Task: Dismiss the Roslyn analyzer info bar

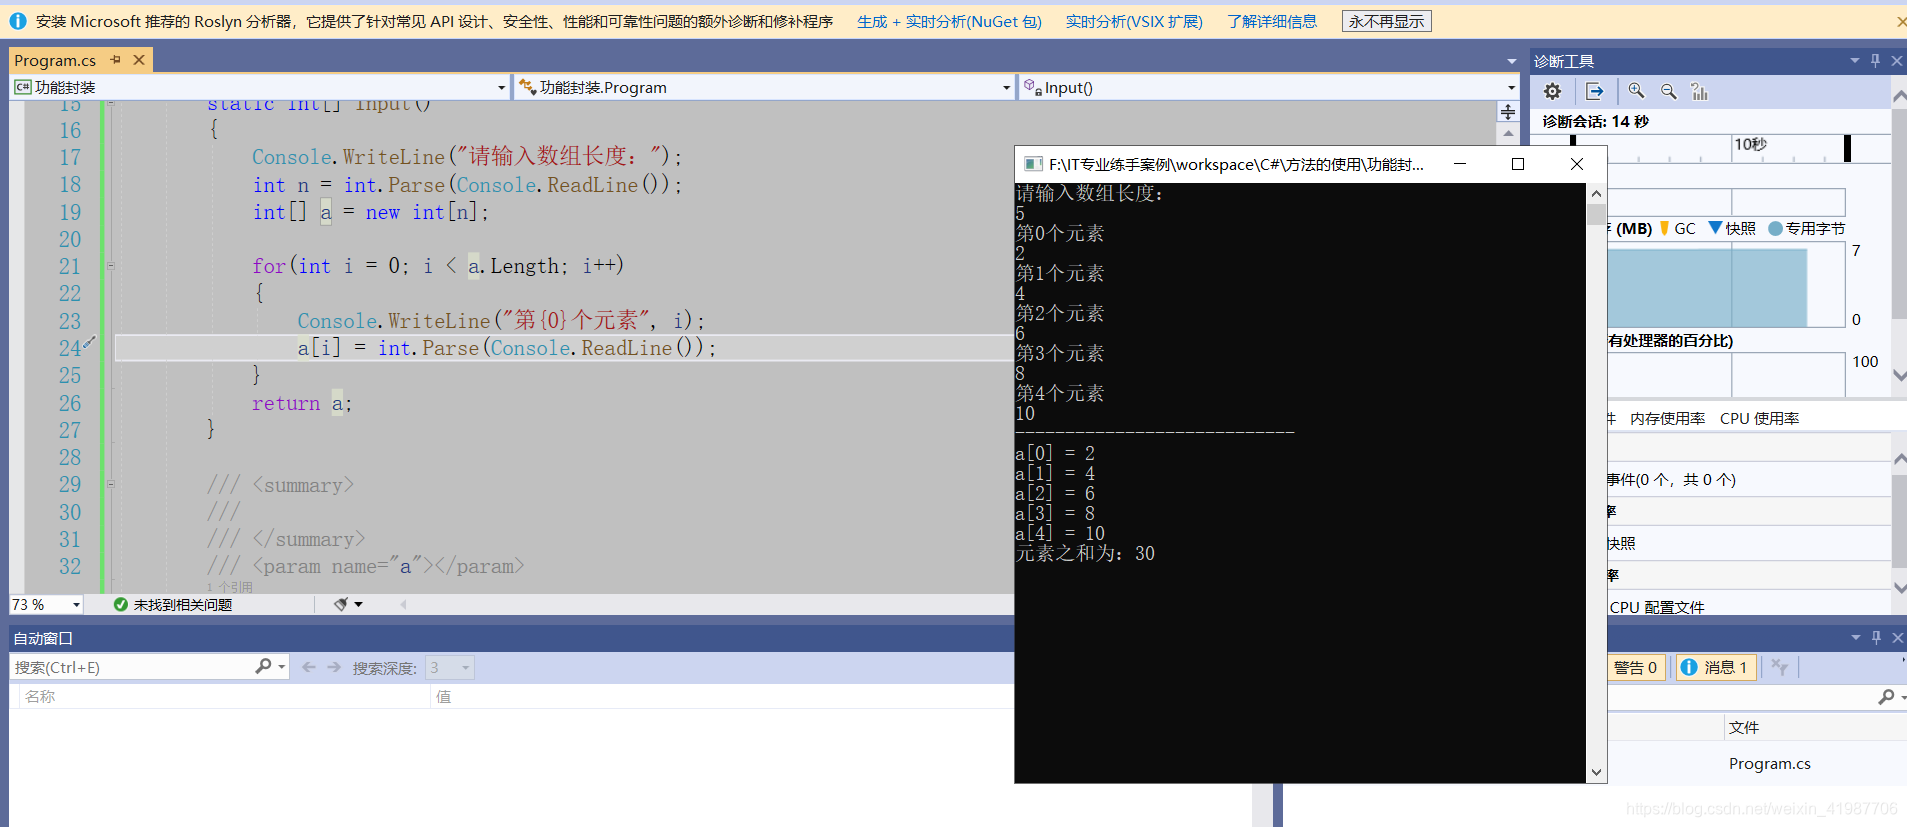Action: click(1900, 21)
